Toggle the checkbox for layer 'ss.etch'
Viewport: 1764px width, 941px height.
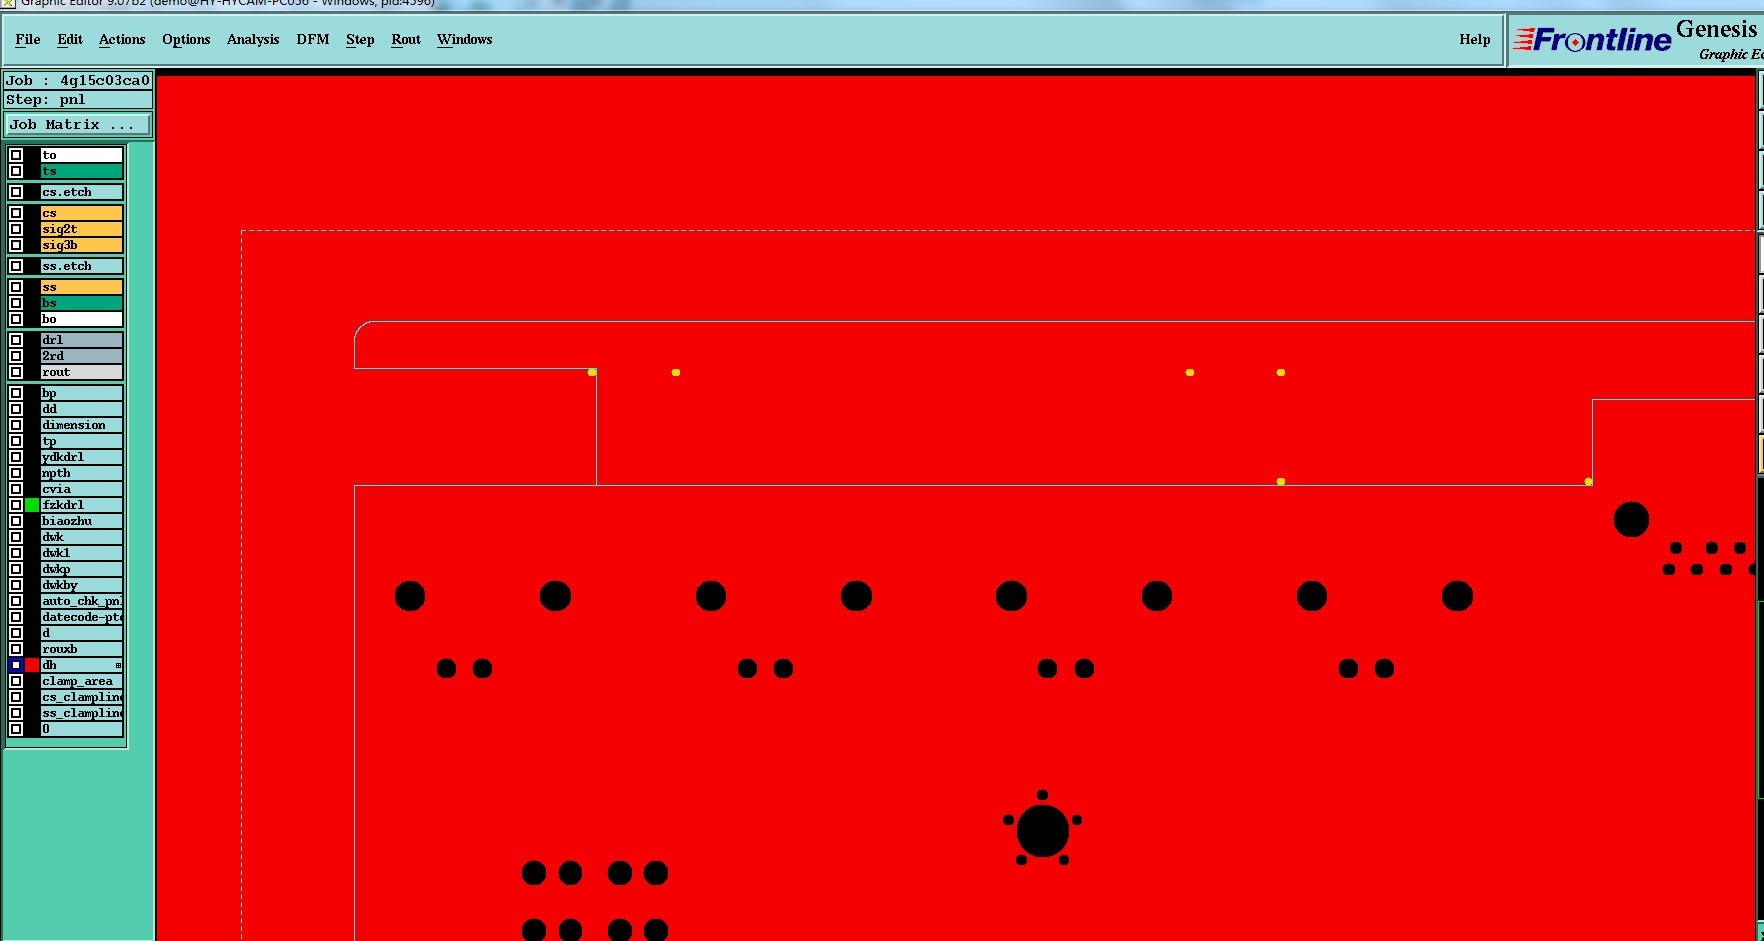pos(16,266)
